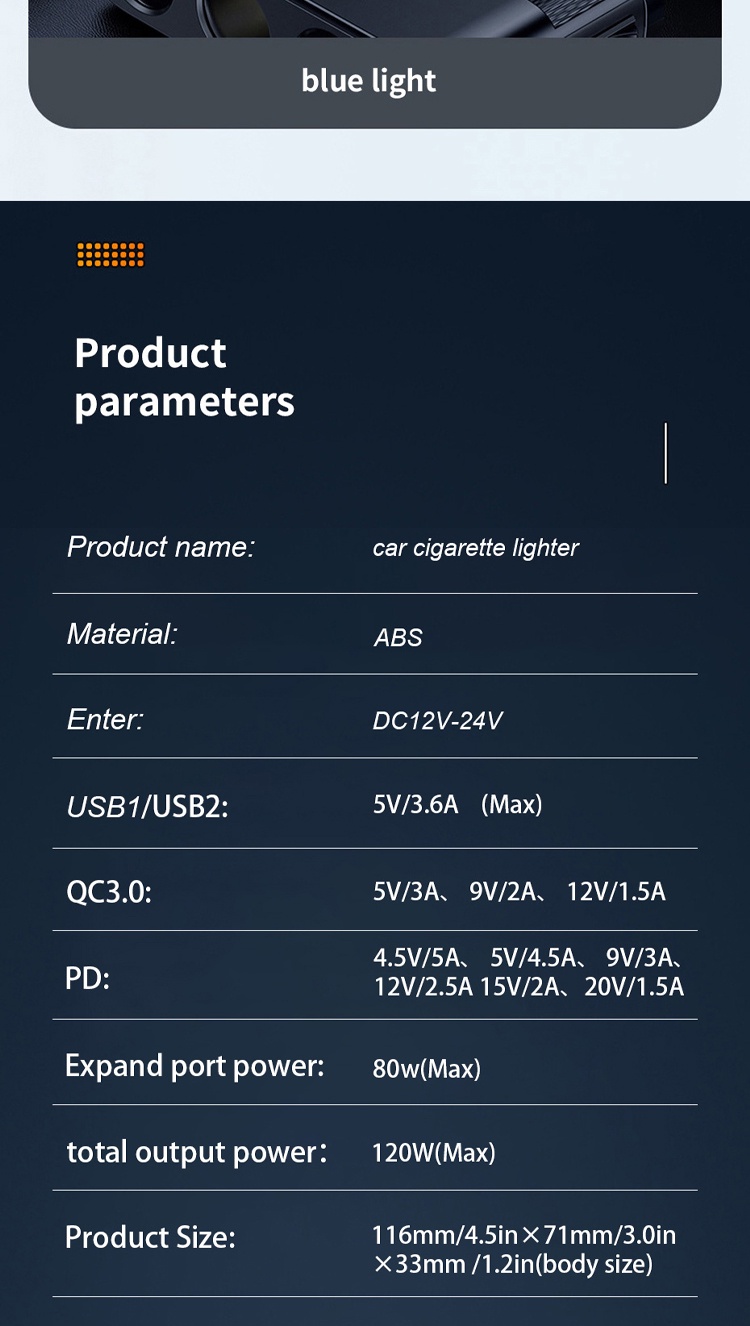Select the 'QC3.0:' row label
Screen dimensions: 750x1326
click(108, 891)
